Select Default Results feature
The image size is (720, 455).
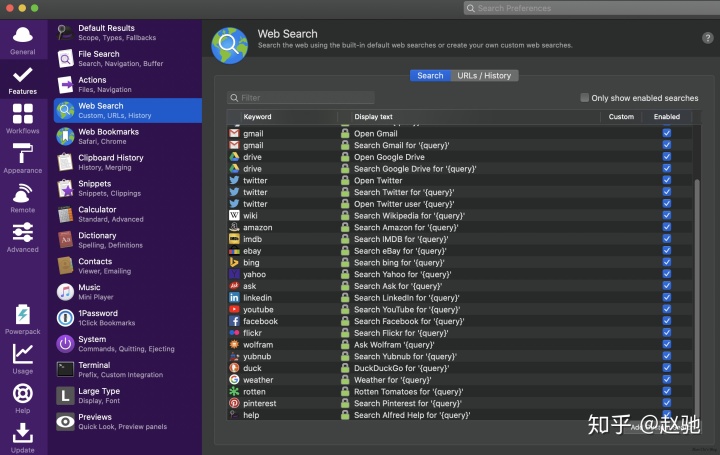click(128, 33)
